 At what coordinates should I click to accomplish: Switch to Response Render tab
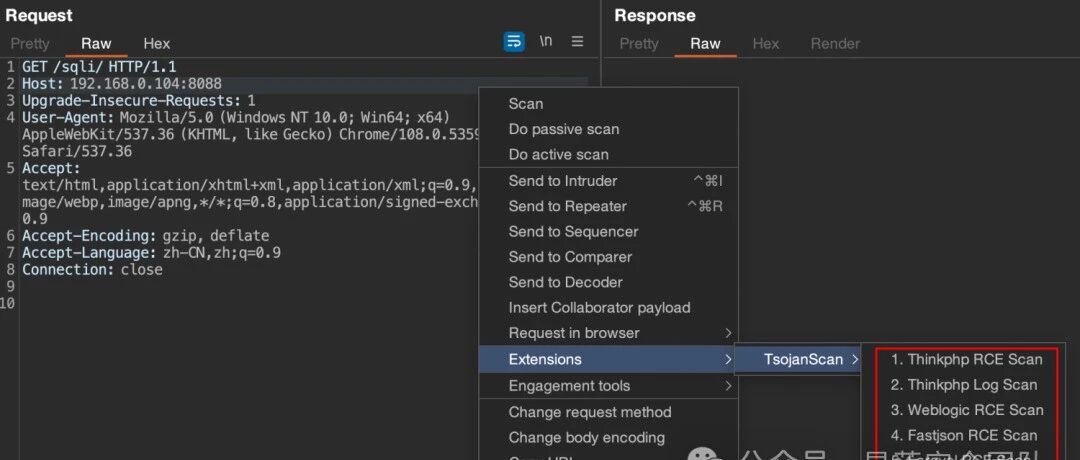coord(835,43)
